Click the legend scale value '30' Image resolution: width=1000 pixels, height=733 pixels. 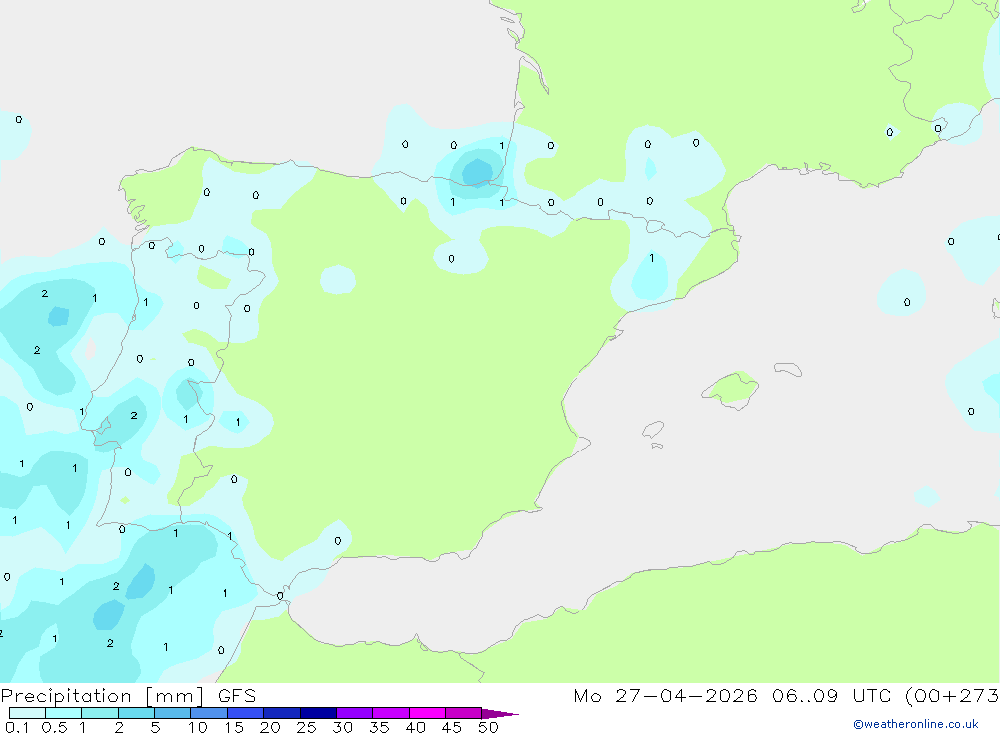click(x=343, y=727)
